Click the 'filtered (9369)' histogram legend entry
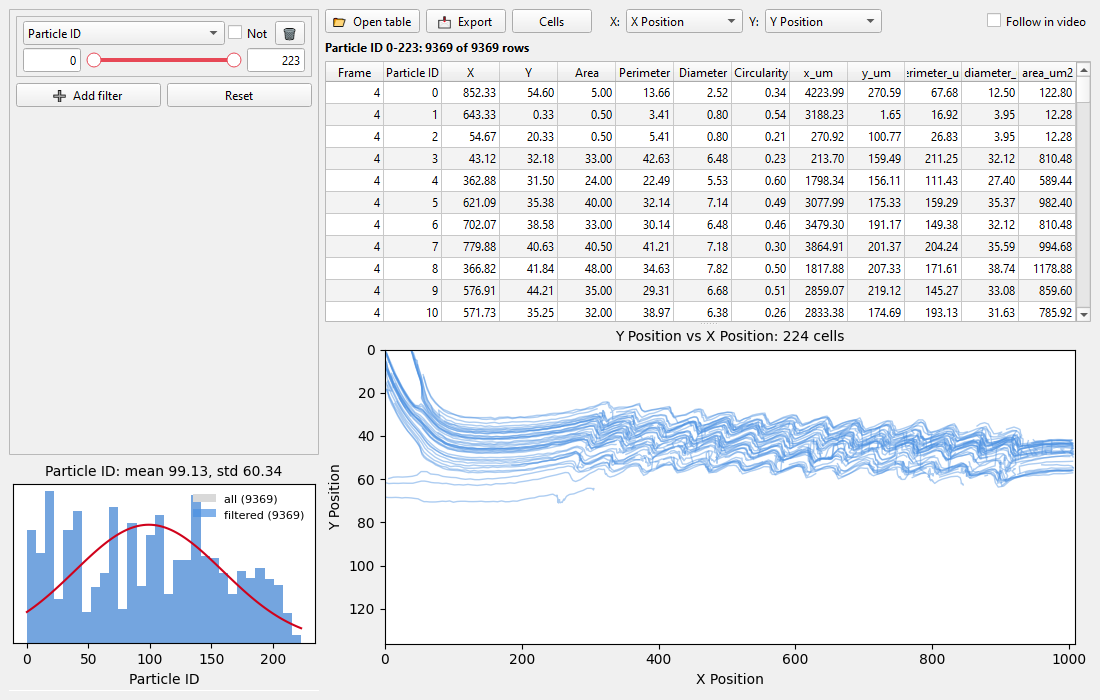The image size is (1100, 700). (264, 515)
